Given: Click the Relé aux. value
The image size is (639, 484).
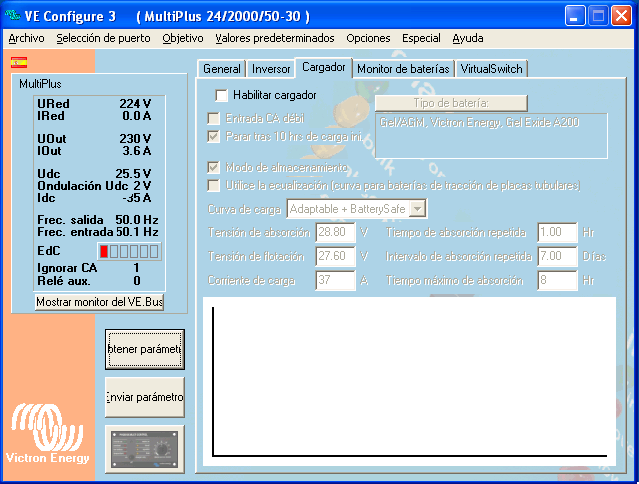Looking at the screenshot, I should click(x=137, y=281).
